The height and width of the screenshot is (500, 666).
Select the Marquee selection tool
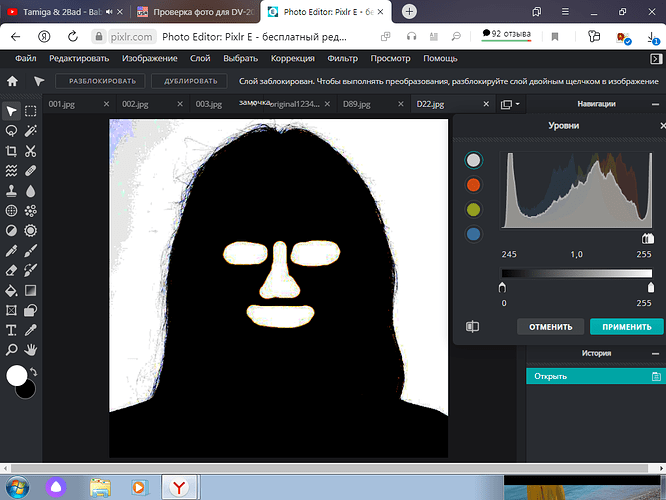click(31, 111)
